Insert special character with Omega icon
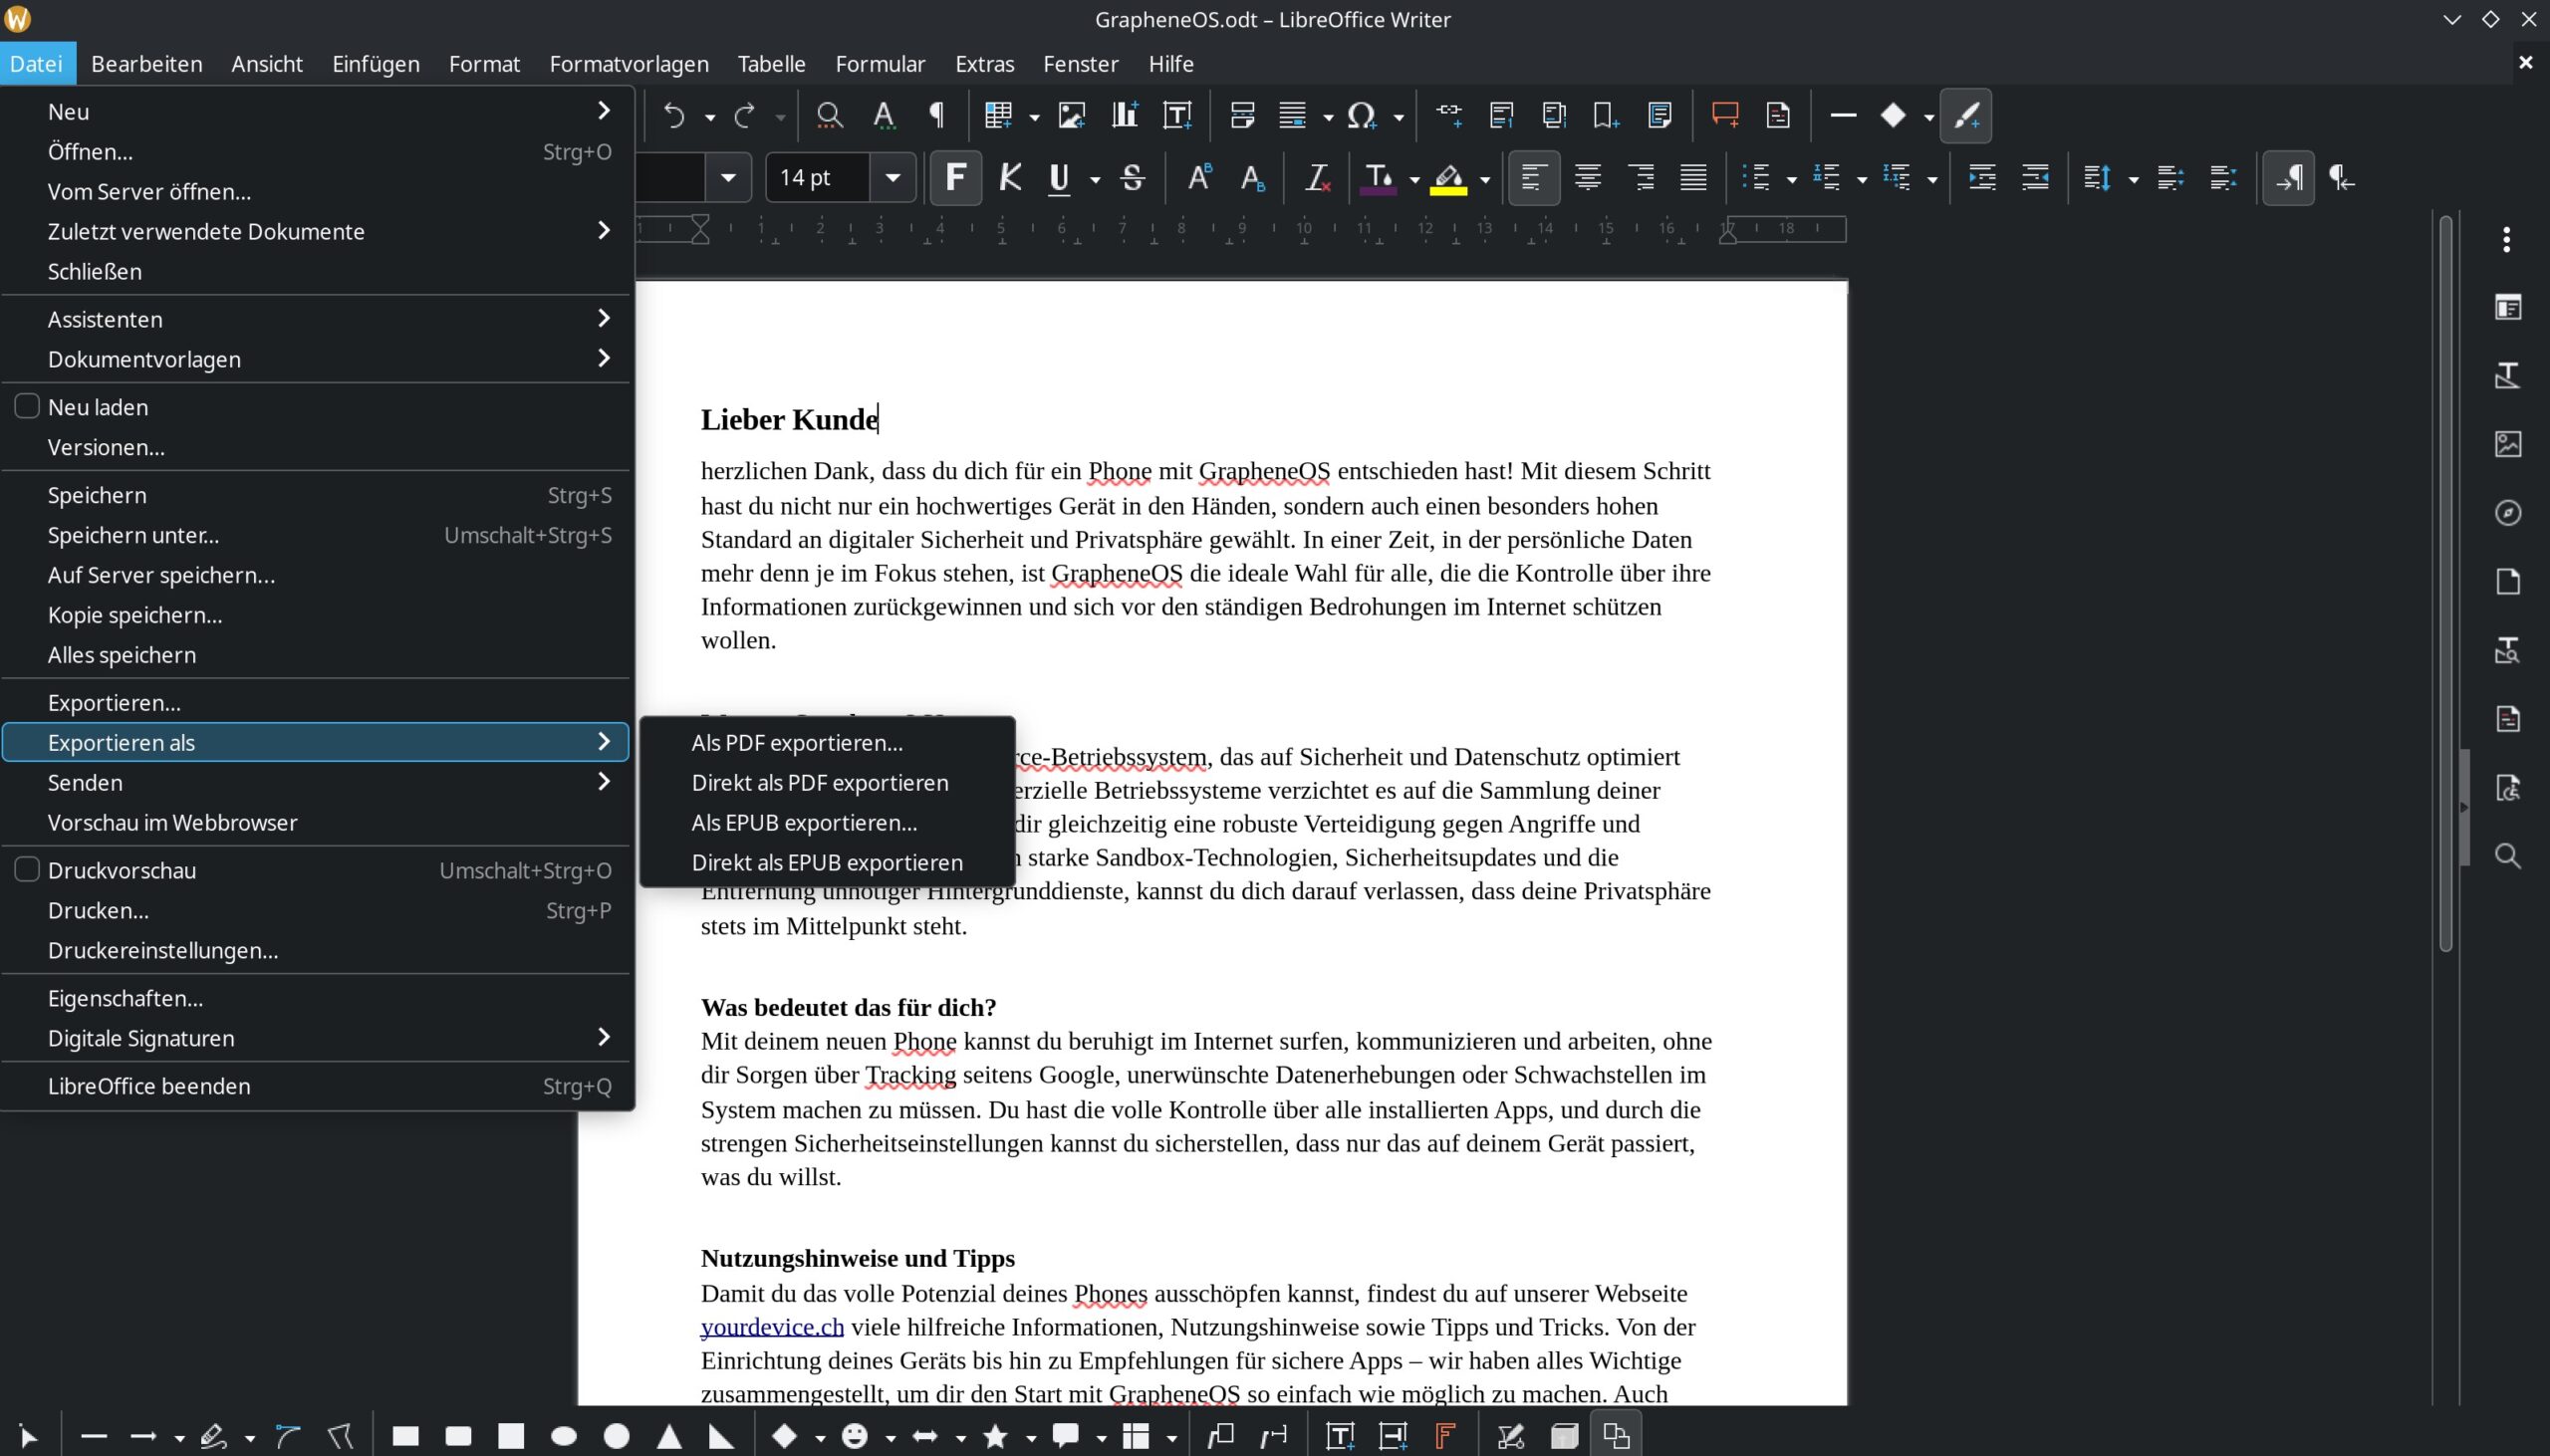Screen dimensions: 2550x1456 1361,116
